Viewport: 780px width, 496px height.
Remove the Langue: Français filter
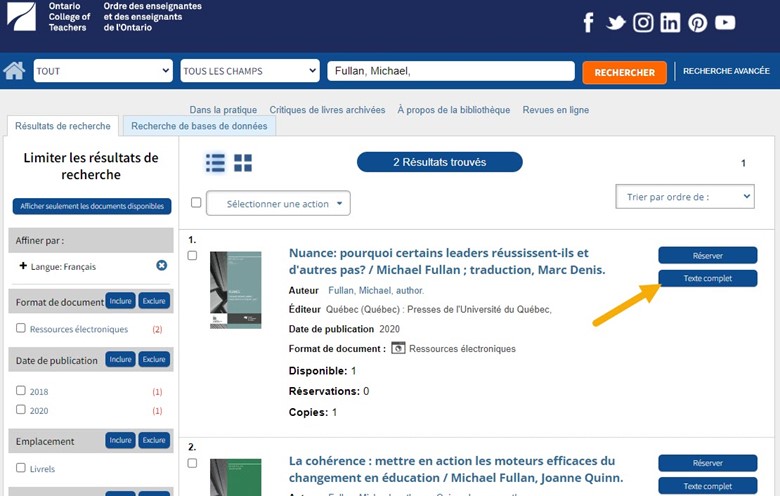pyautogui.click(x=162, y=266)
